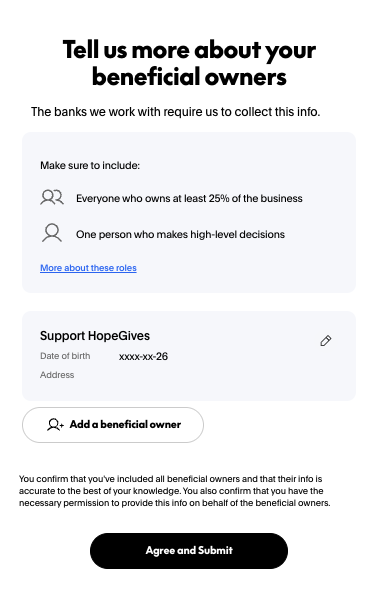Screen dimensions: 376x595
Task: Click the add-person icon in beneficial owner button
Action: pyautogui.click(x=55, y=424)
